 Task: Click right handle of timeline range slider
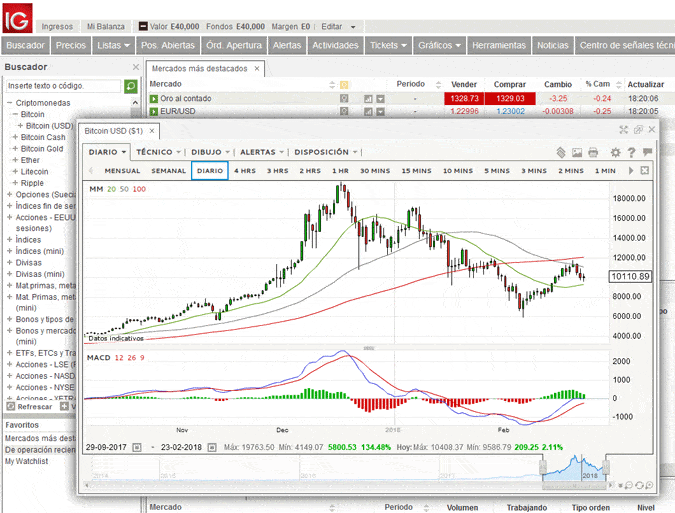pos(606,467)
